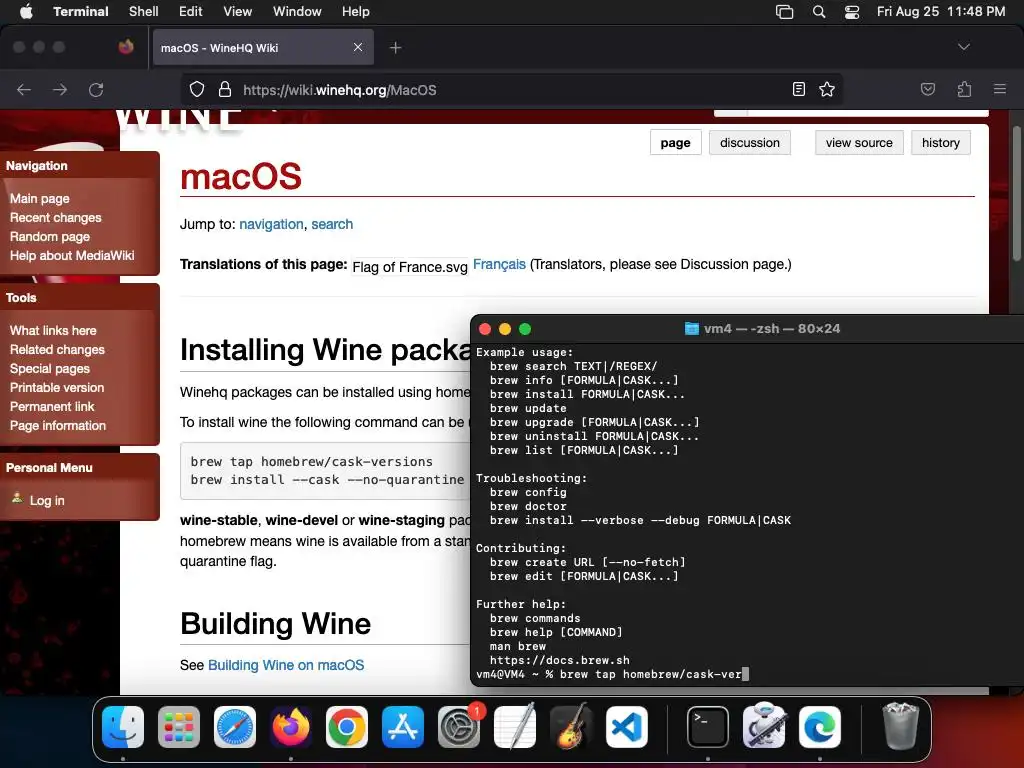Open System Settings with update badge
The width and height of the screenshot is (1024, 768).
click(459, 727)
